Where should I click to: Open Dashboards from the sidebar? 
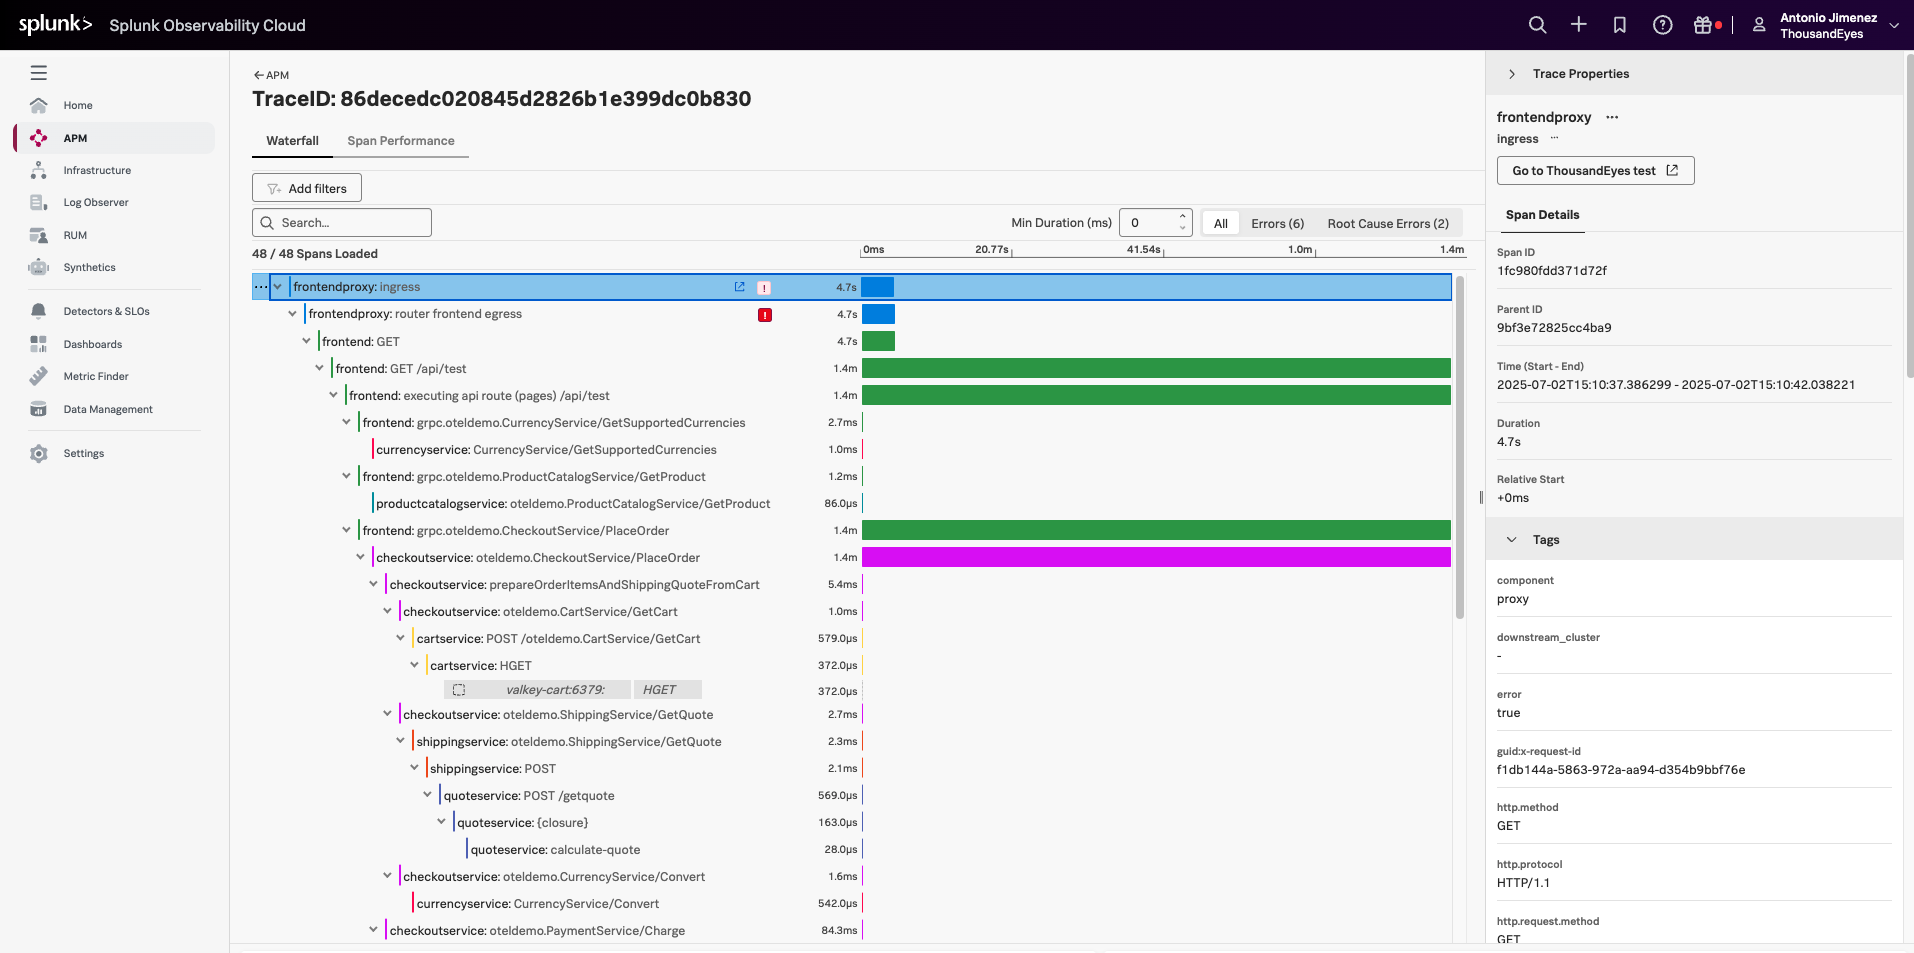pyautogui.click(x=93, y=344)
